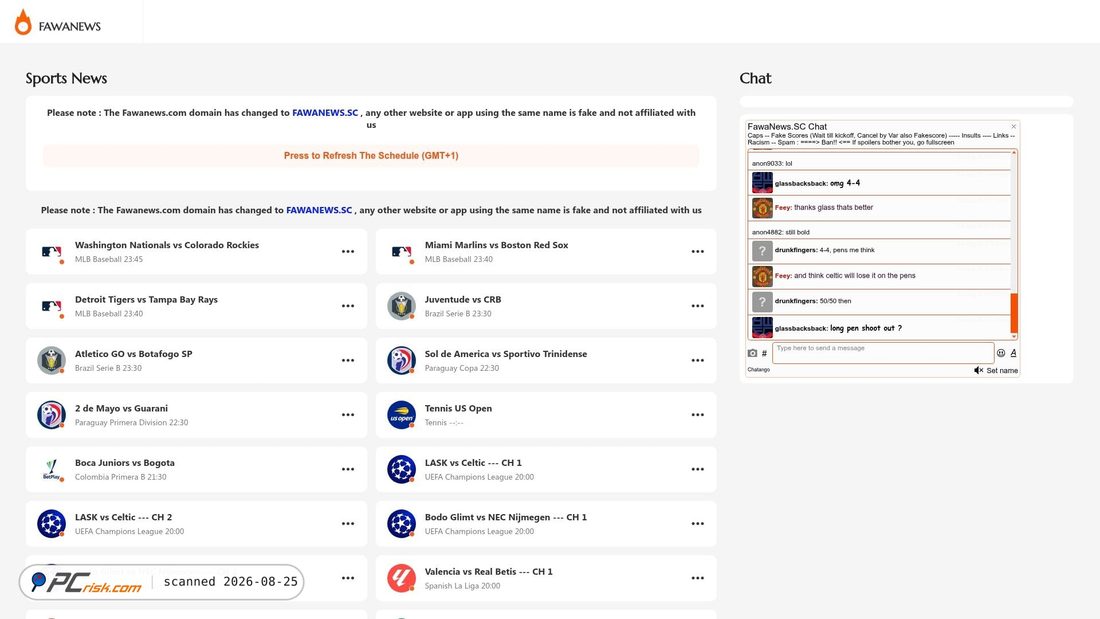1100x619 pixels.
Task: Click Paraguay Copa badge for Sol de America
Action: coord(401,360)
